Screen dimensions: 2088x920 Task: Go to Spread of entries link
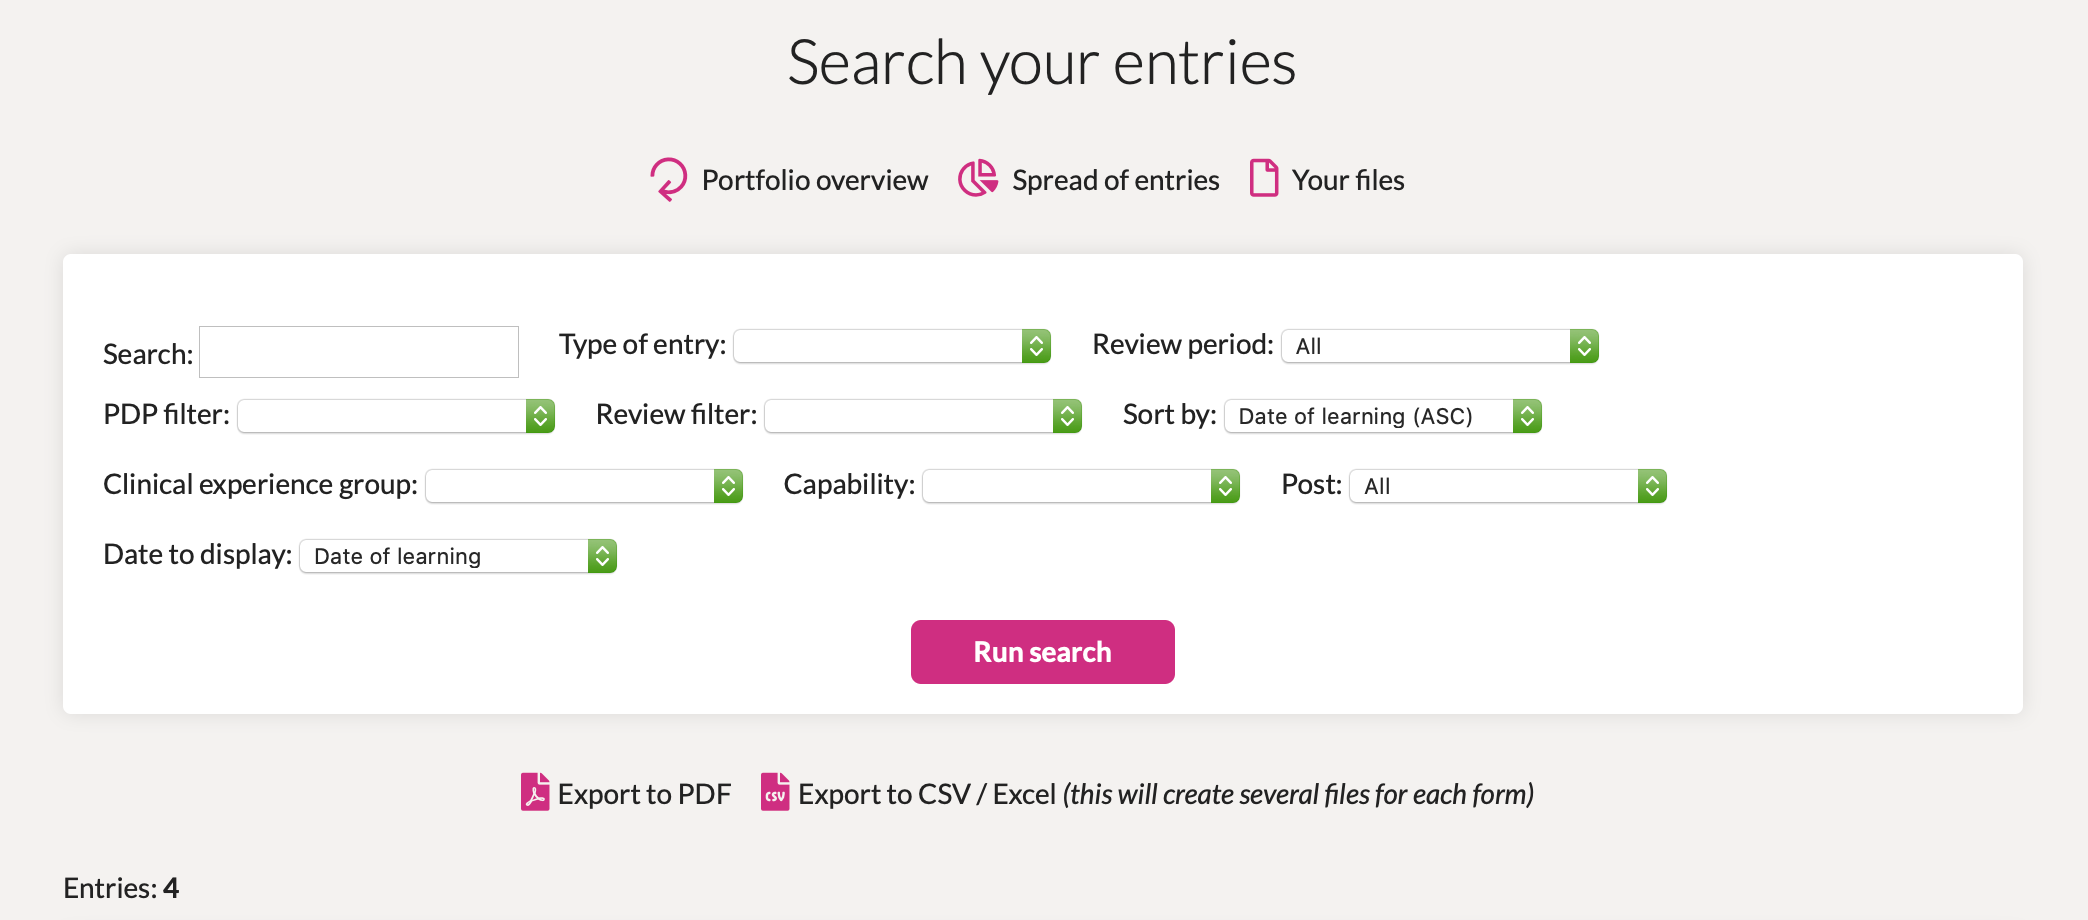[x=1116, y=180]
